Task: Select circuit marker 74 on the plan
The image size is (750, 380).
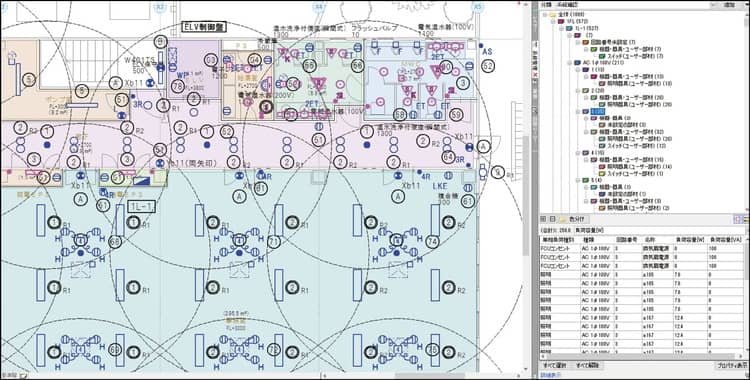Action: point(432,242)
